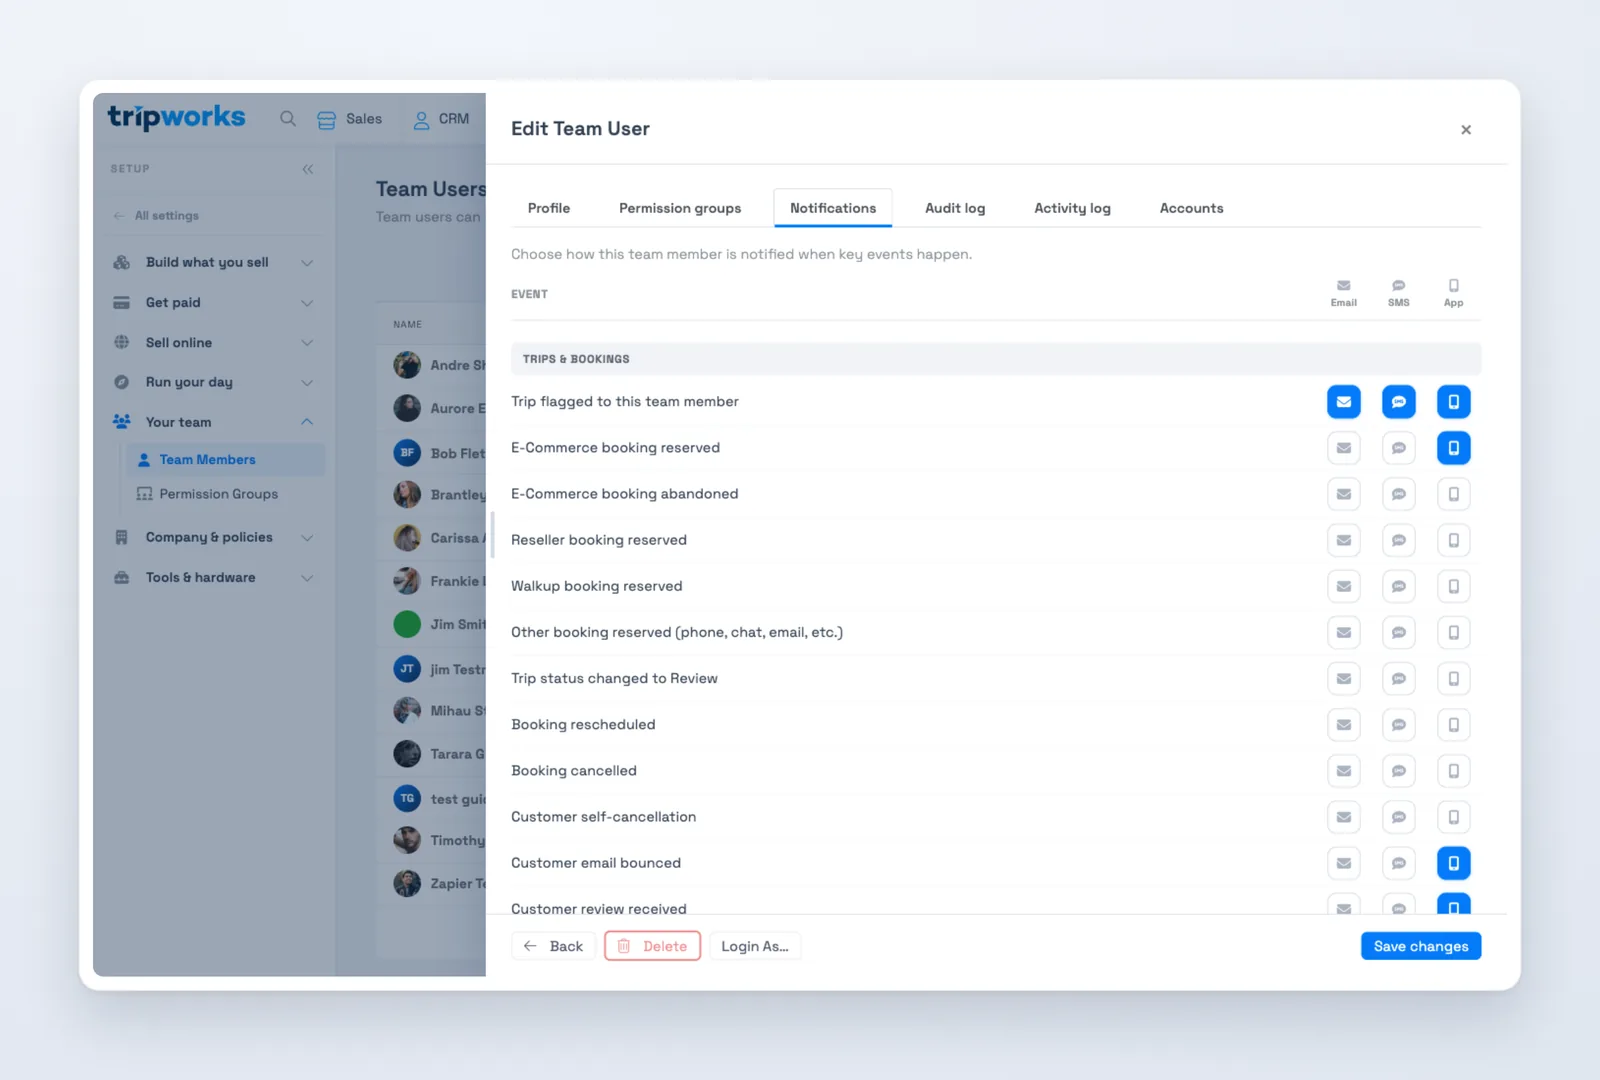Click the green Jim Smith avatar
Screen dimensions: 1600x1080
(407, 624)
